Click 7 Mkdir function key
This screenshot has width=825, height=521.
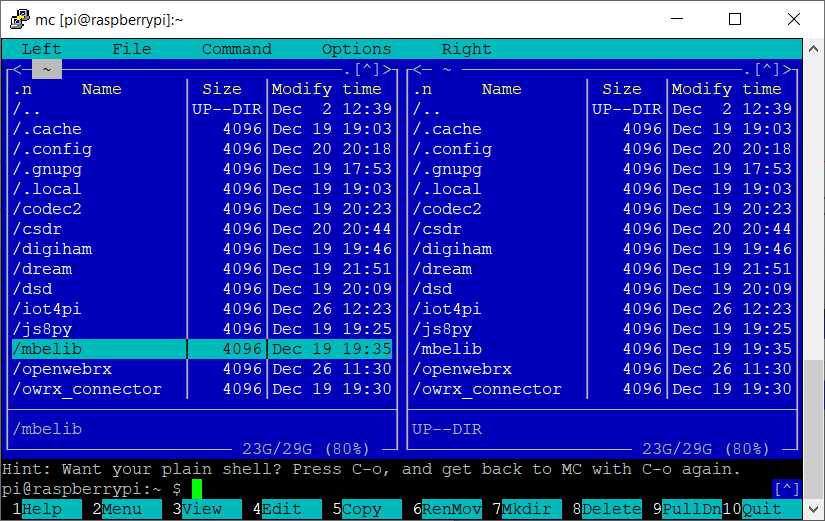point(527,509)
